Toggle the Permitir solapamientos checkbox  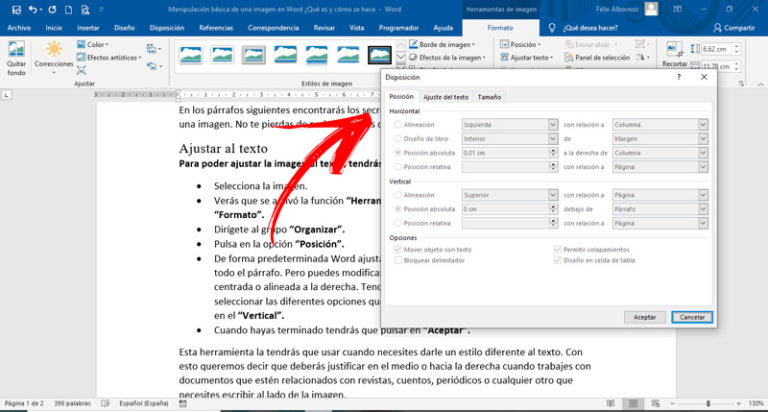click(557, 247)
